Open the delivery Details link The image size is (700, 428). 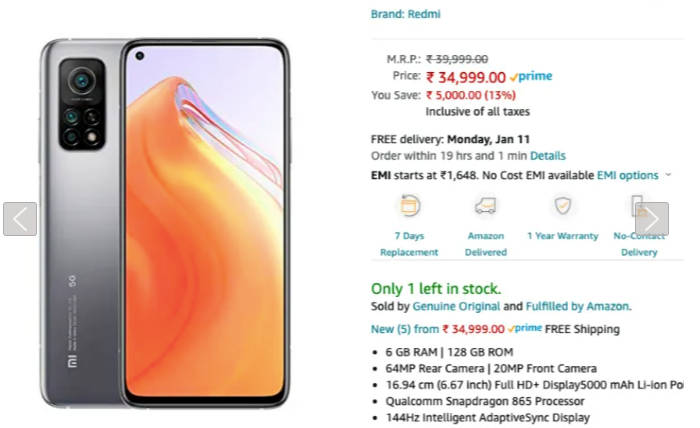click(x=547, y=156)
